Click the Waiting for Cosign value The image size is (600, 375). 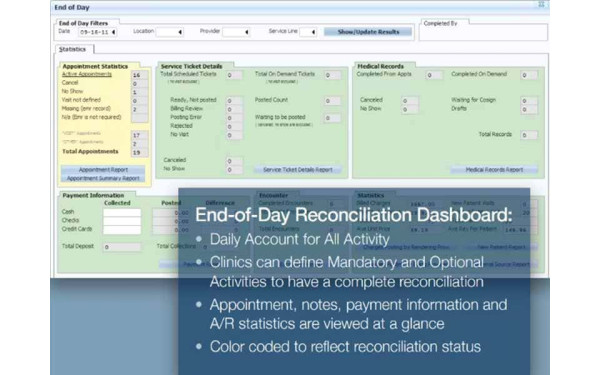[529, 101]
